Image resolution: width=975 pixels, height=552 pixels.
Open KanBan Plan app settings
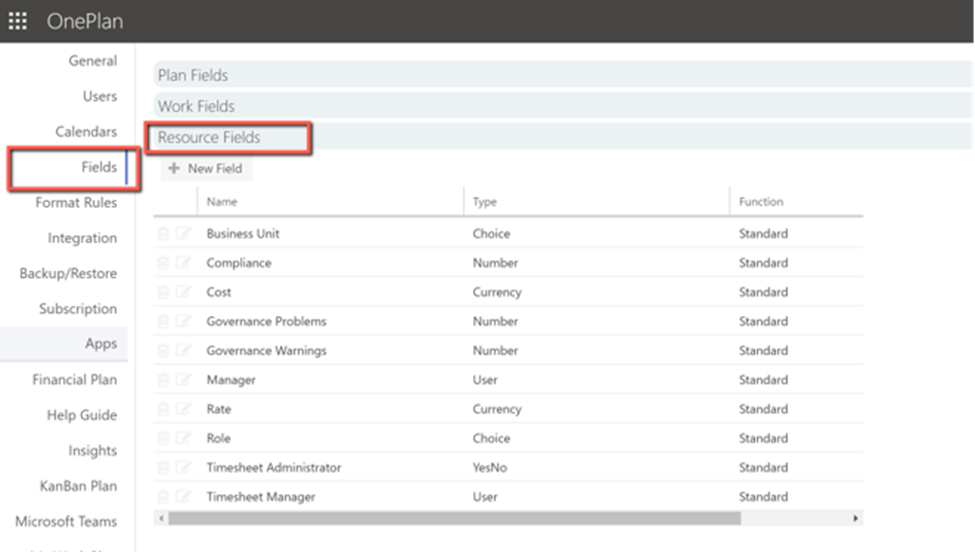(78, 486)
